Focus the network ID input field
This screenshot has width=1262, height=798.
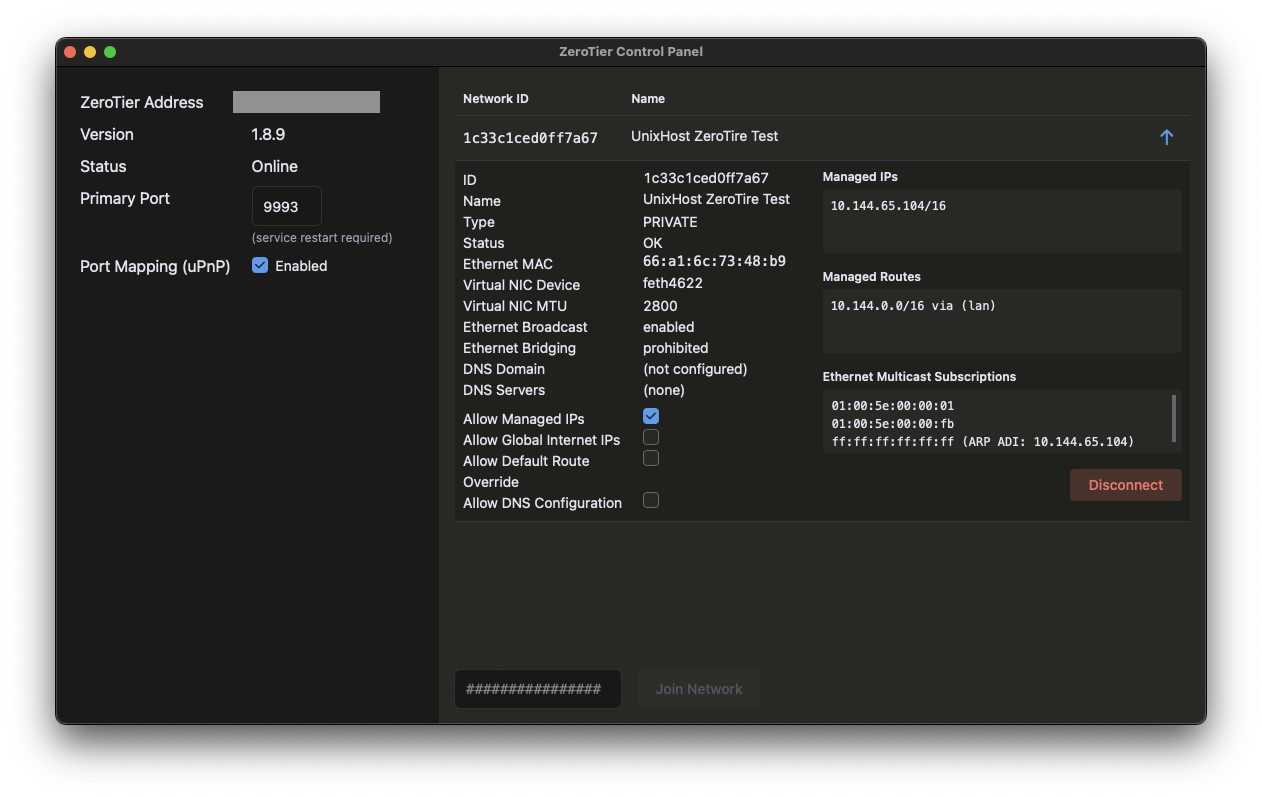tap(537, 689)
